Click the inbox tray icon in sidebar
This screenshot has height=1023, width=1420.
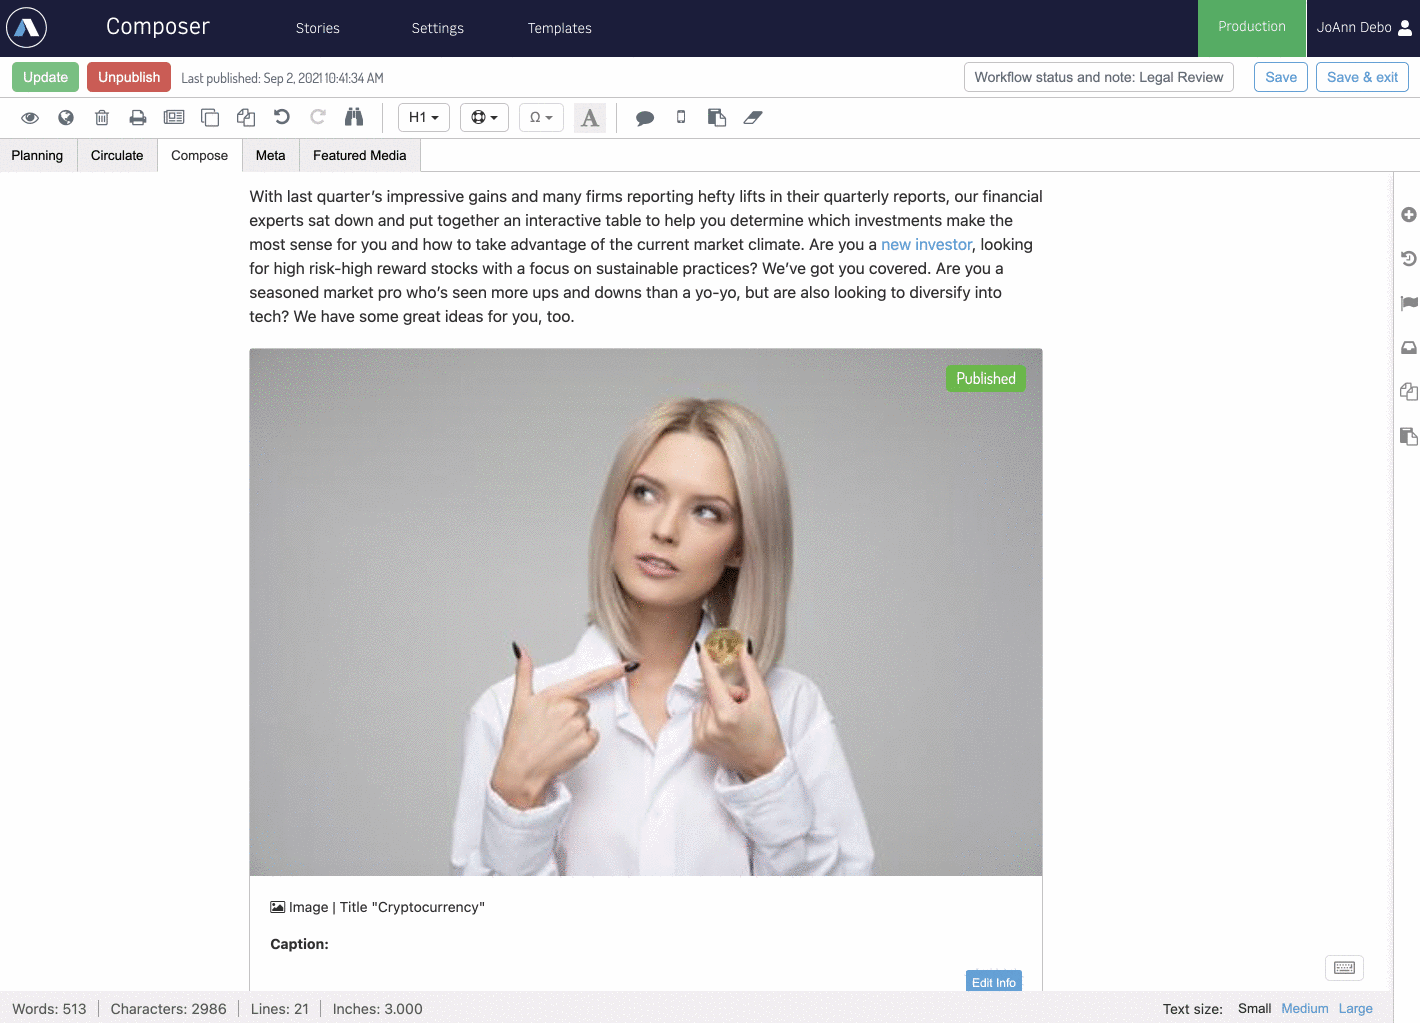[x=1409, y=348]
